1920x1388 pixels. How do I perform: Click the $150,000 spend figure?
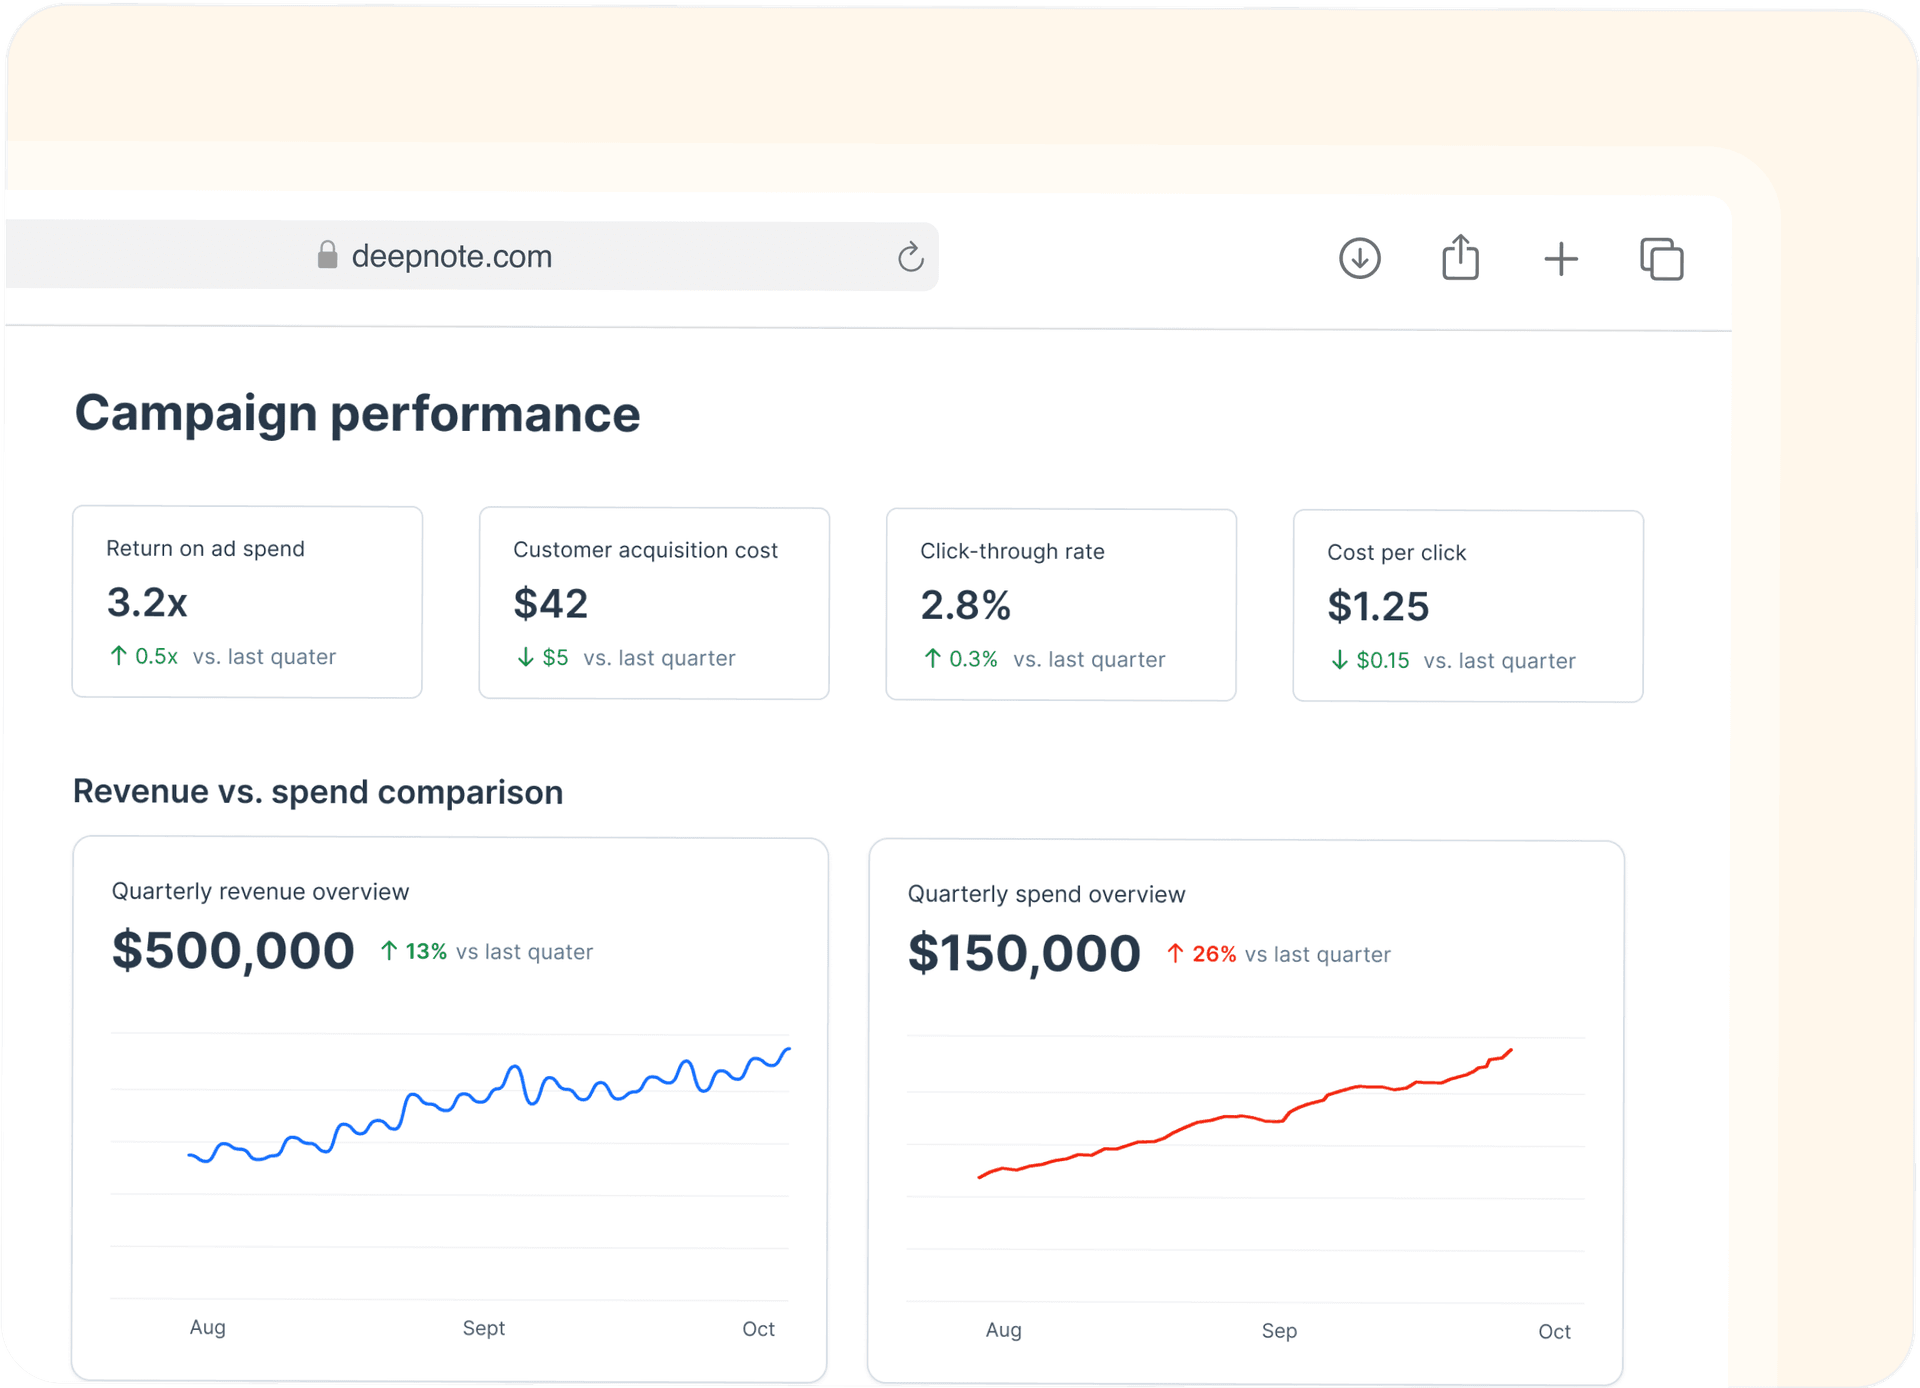[1024, 953]
